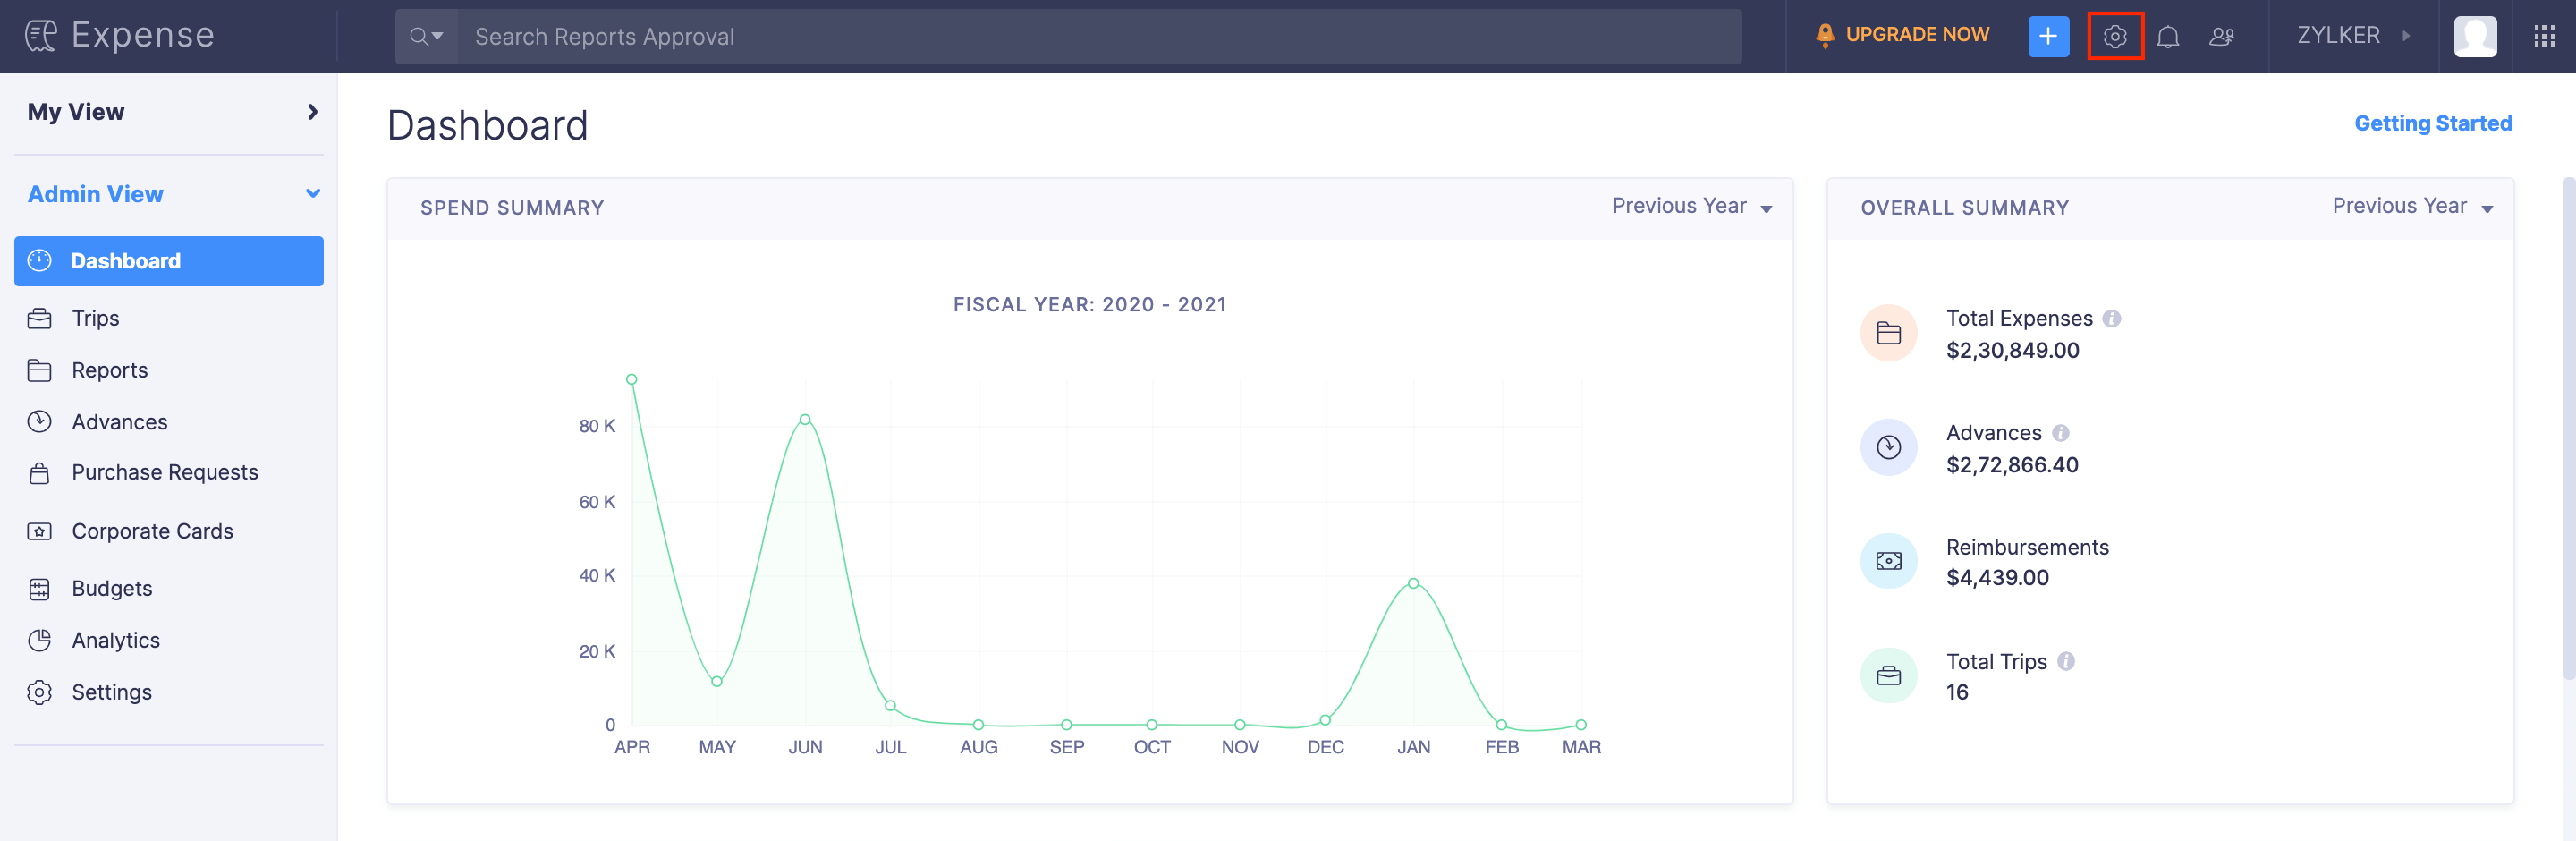
Task: Open Advances from the sidebar
Action: tap(118, 421)
